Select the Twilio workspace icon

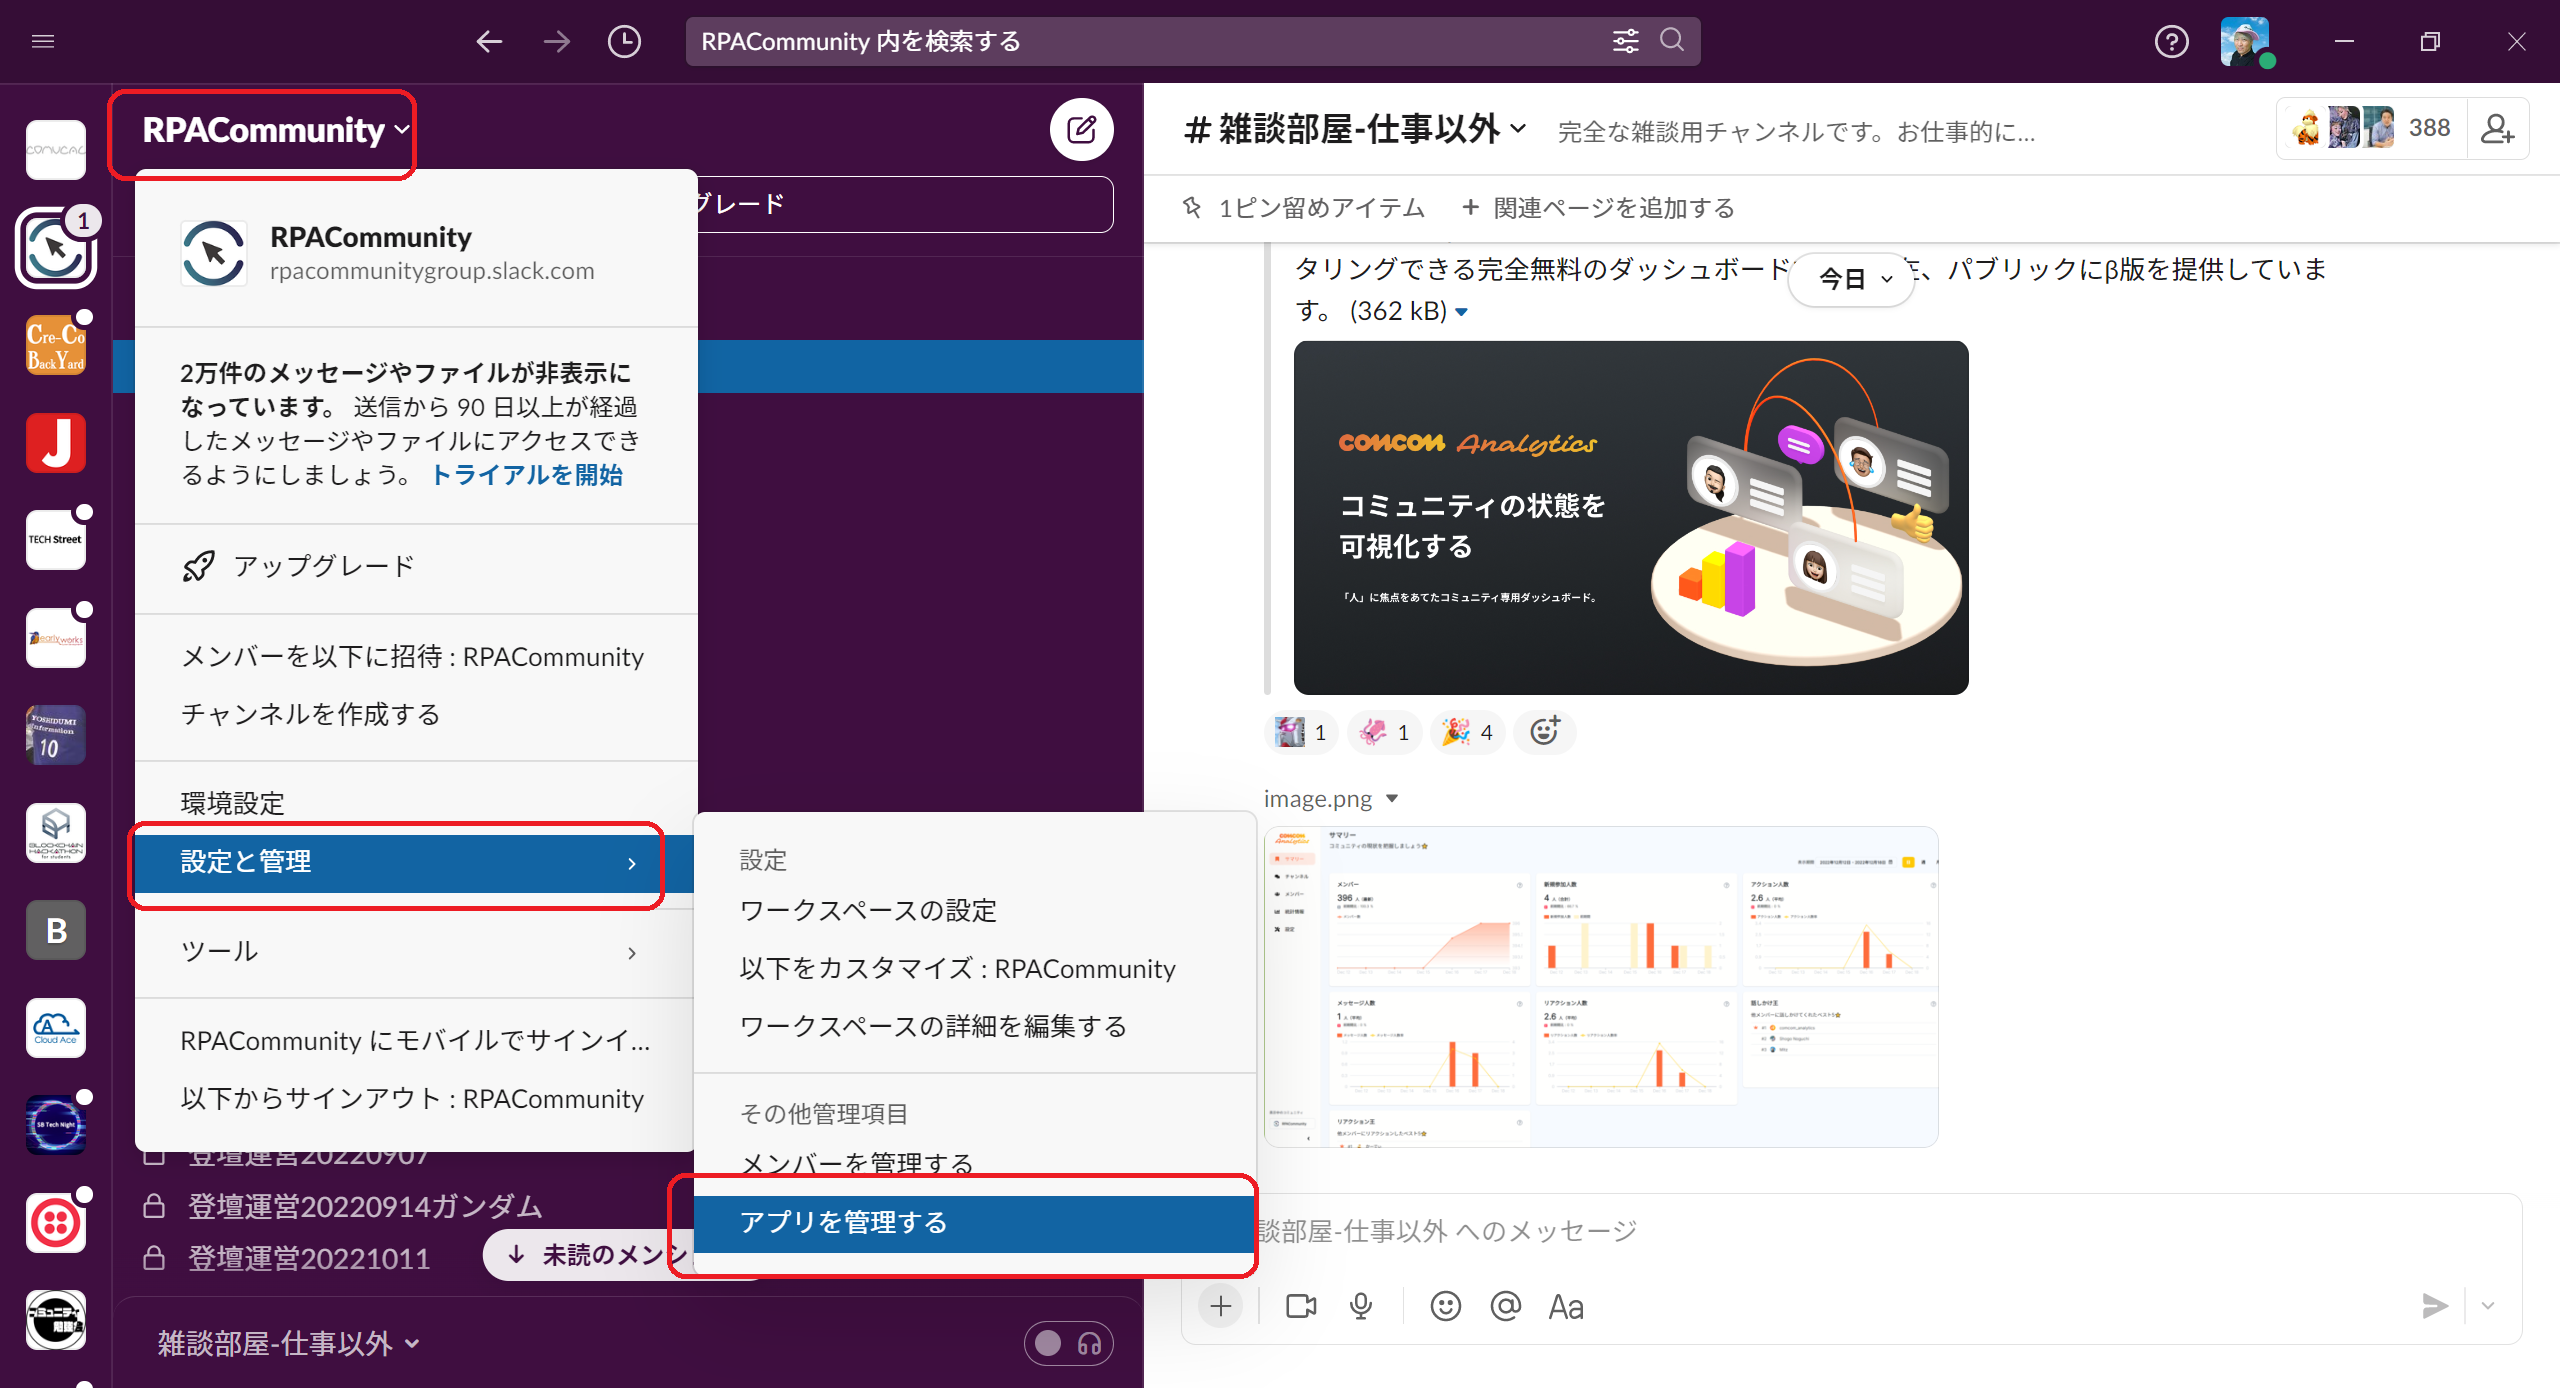[55, 1222]
